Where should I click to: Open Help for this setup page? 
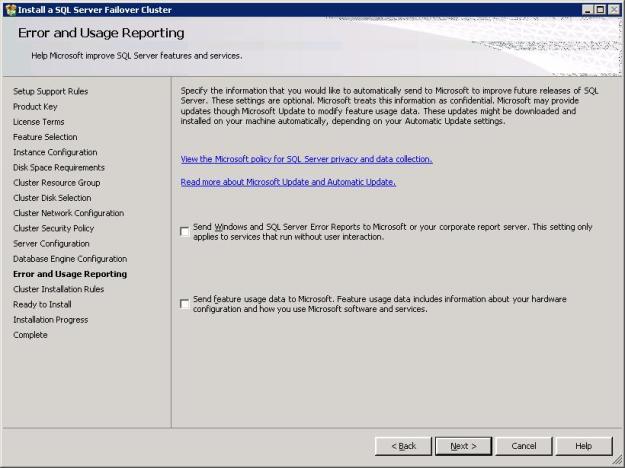[x=583, y=446]
